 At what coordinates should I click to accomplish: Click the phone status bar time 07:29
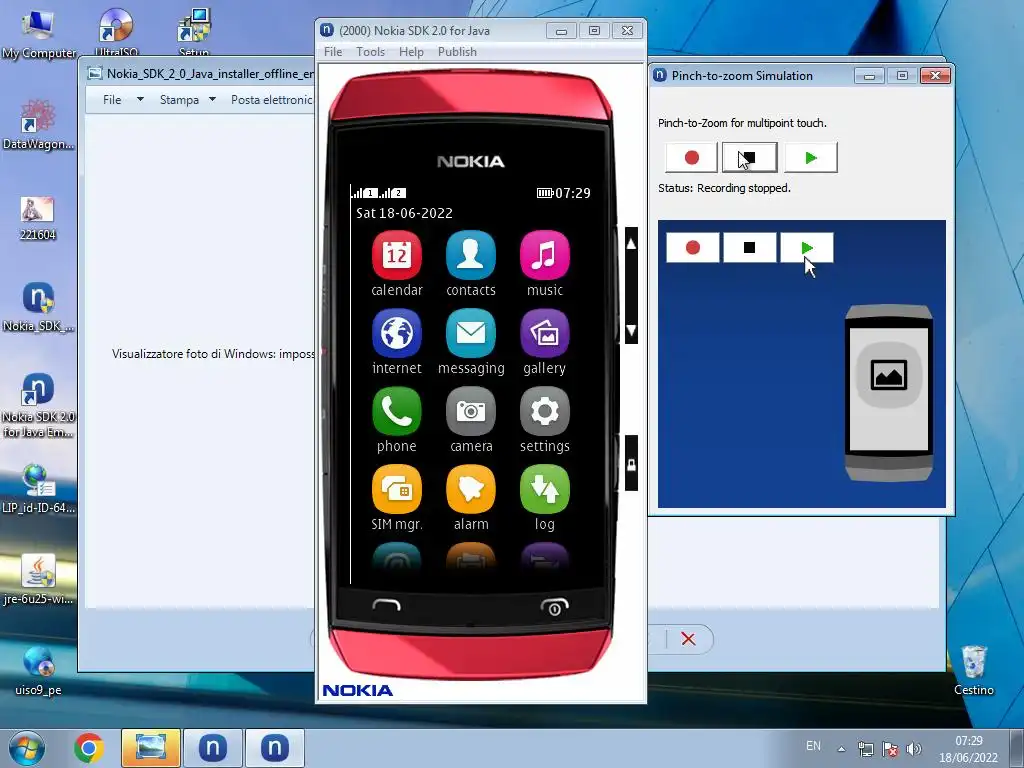tap(573, 193)
